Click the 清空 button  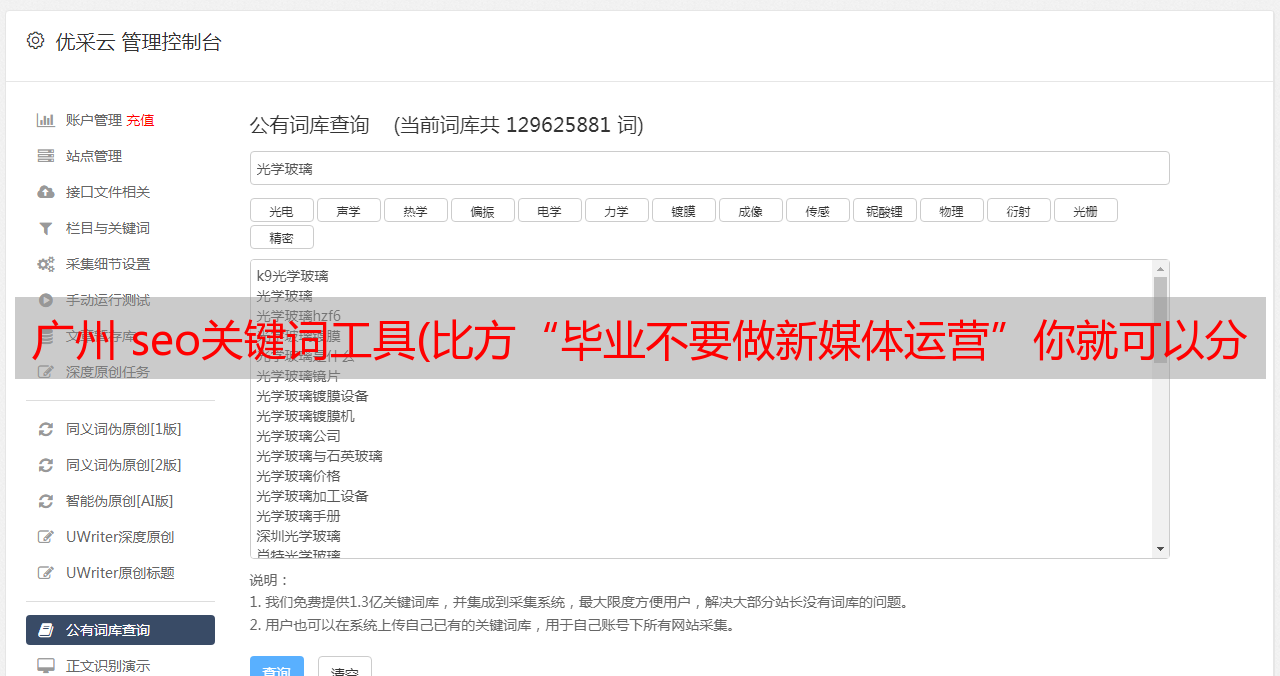tap(345, 667)
